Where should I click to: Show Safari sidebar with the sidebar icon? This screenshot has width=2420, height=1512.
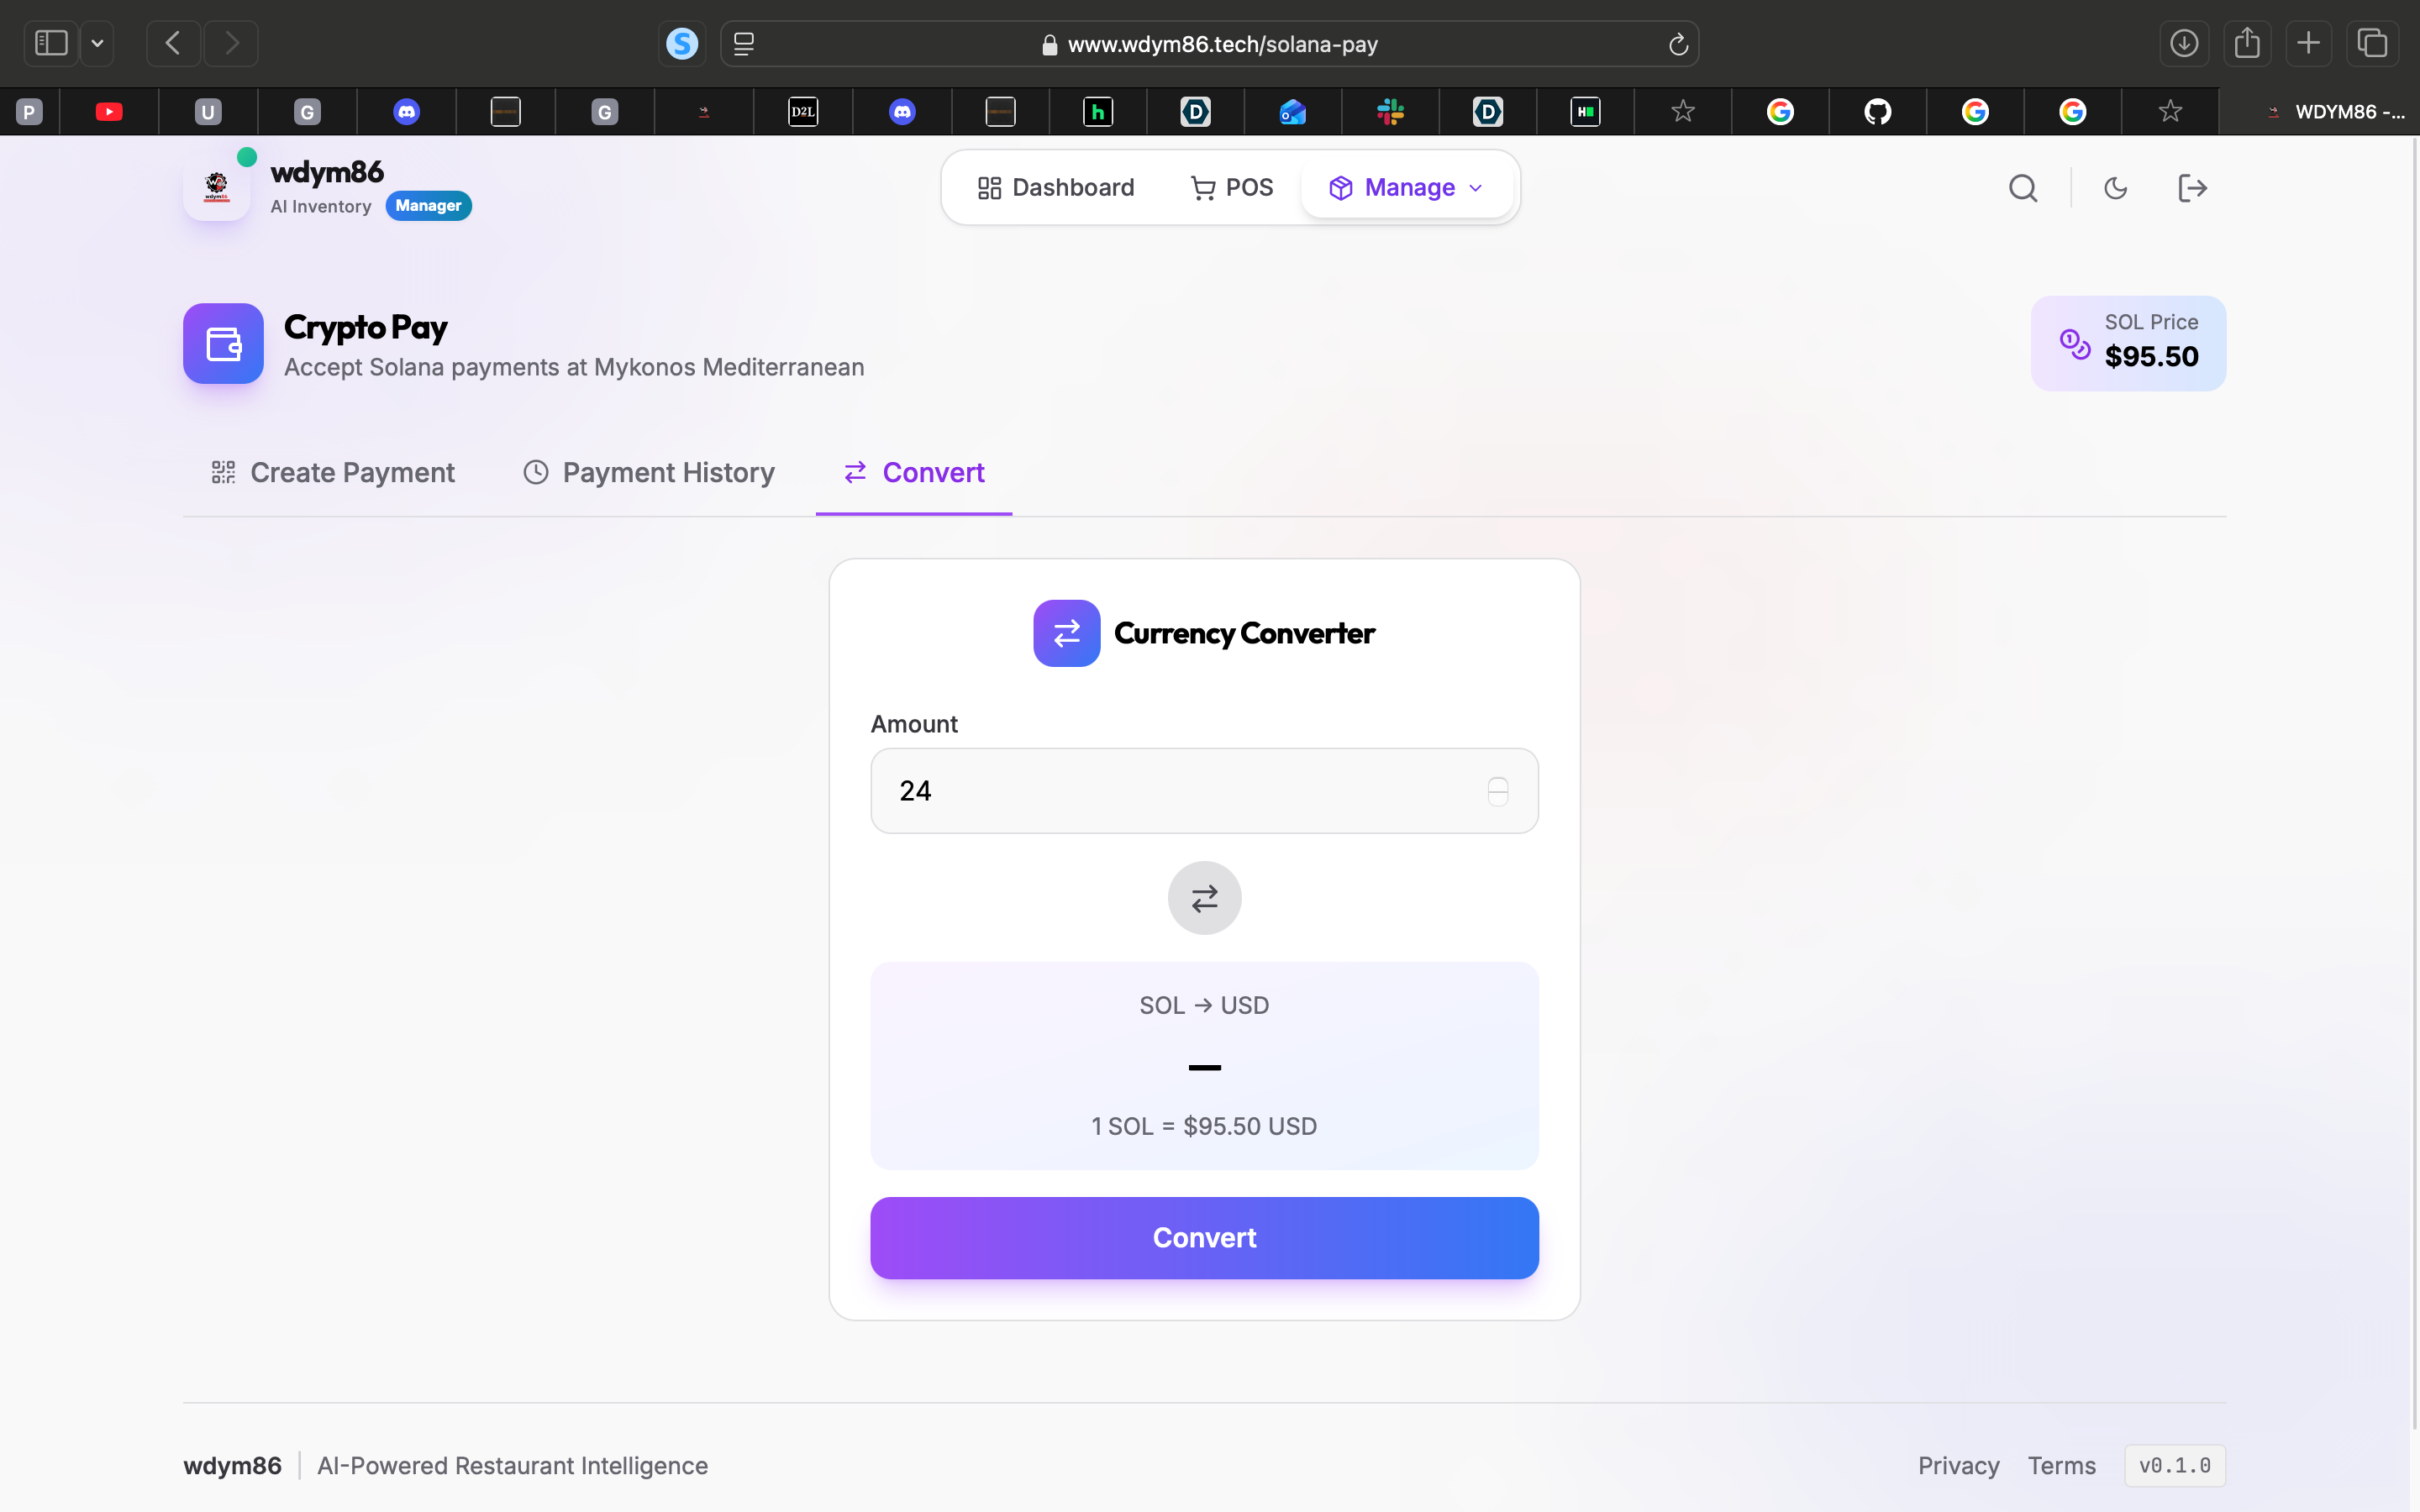click(x=51, y=44)
